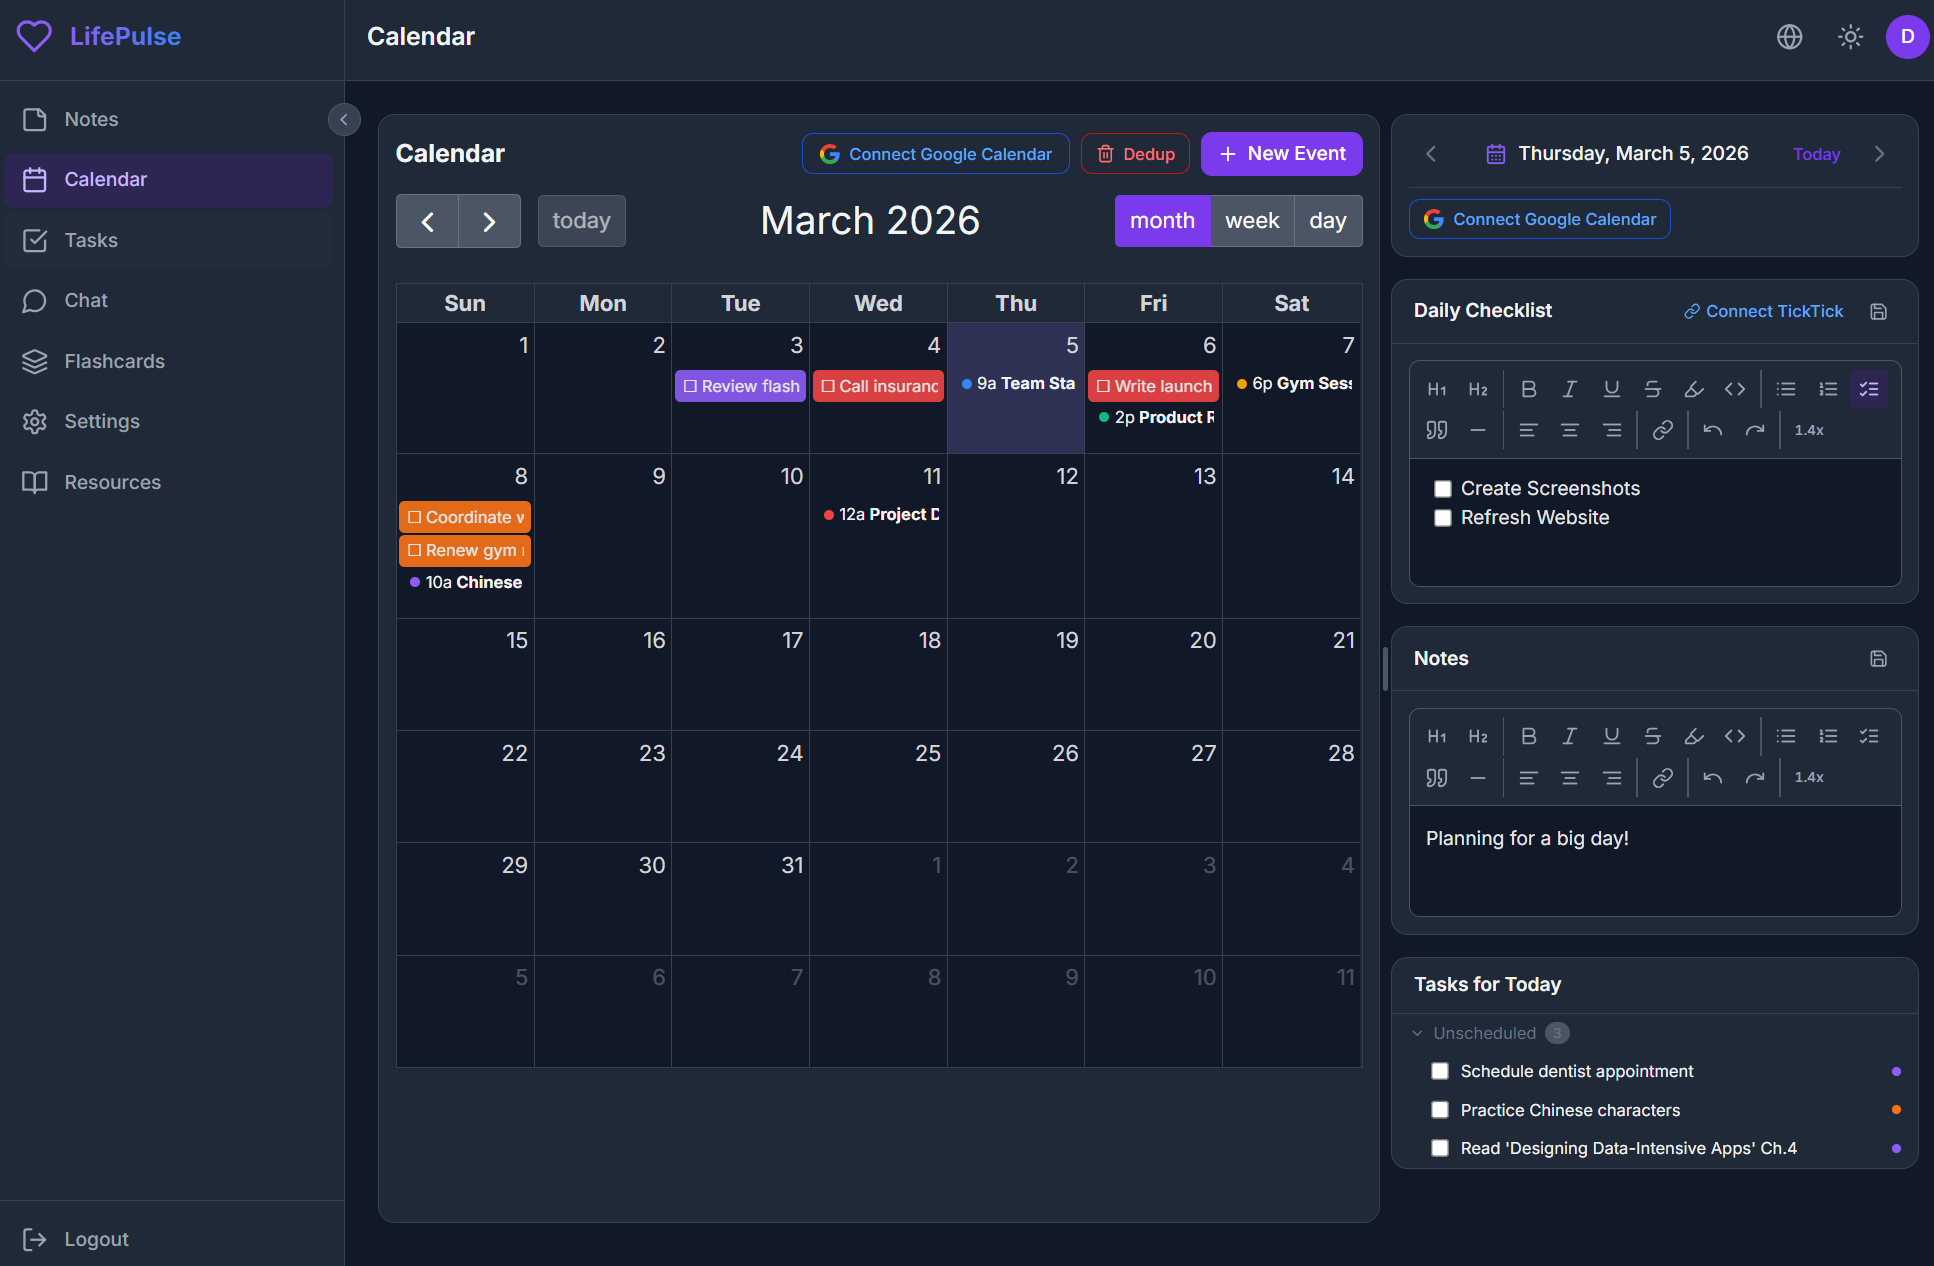Go to next day in the right date panel
1934x1266 pixels.
click(x=1880, y=154)
